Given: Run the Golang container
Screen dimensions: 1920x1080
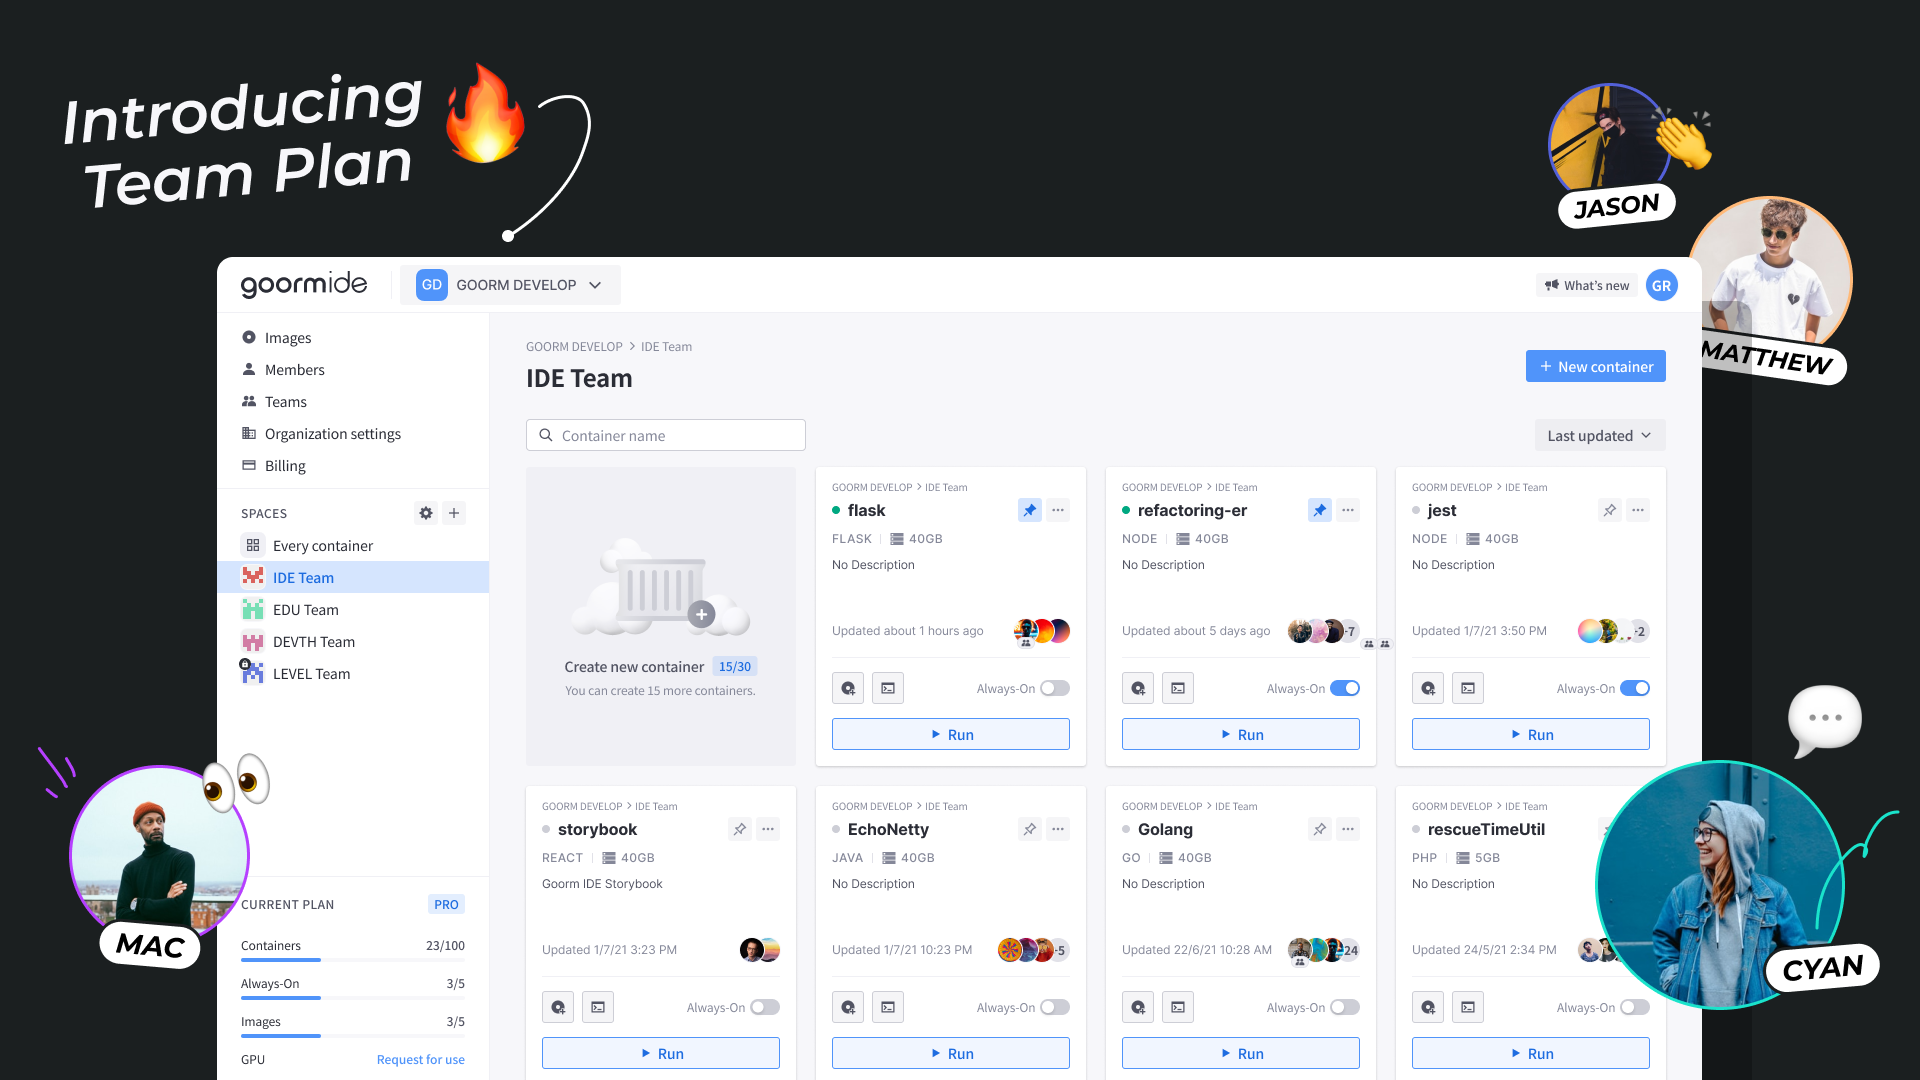Looking at the screenshot, I should (1241, 1053).
